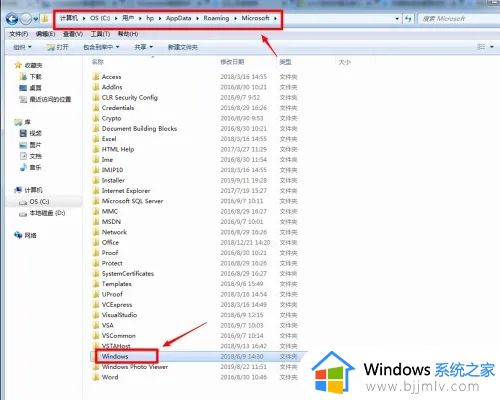Open the 共享 toolbar dropdown
The image size is (500, 400).
coord(143,47)
